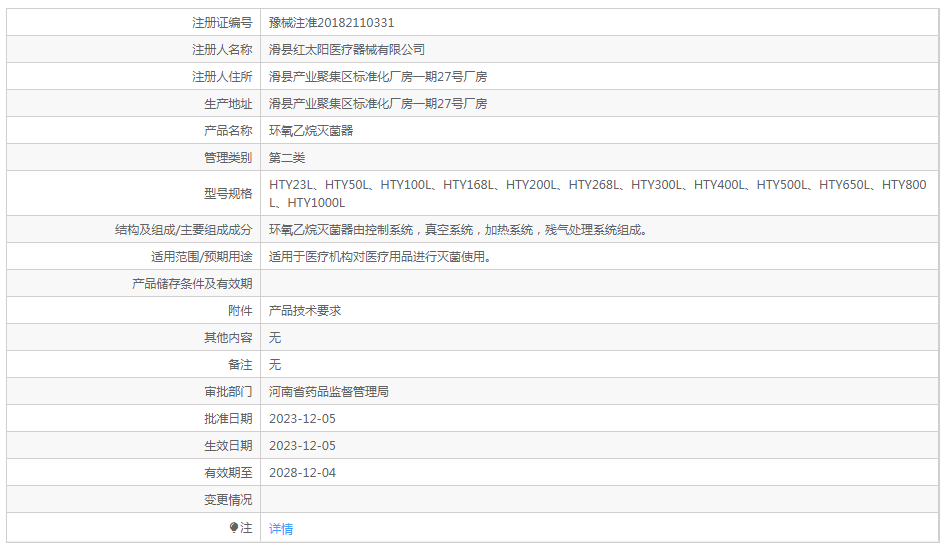Click the 适用范围/预期用途 label
The width and height of the screenshot is (950, 550).
[202, 257]
